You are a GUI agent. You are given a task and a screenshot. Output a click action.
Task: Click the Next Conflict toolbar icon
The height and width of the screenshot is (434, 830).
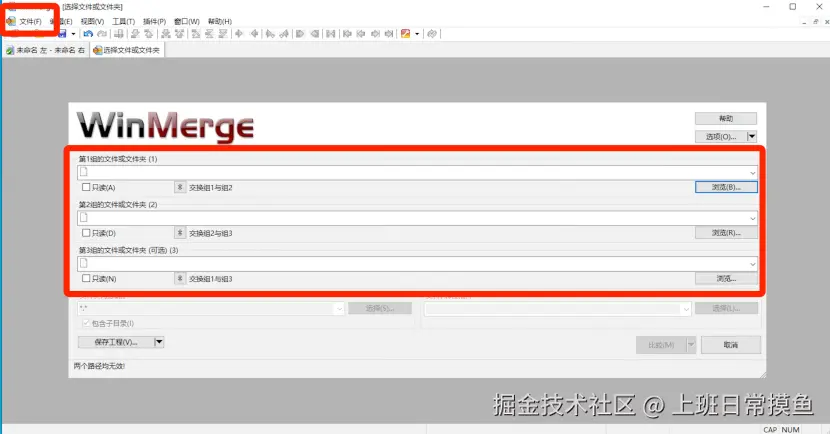coord(166,34)
